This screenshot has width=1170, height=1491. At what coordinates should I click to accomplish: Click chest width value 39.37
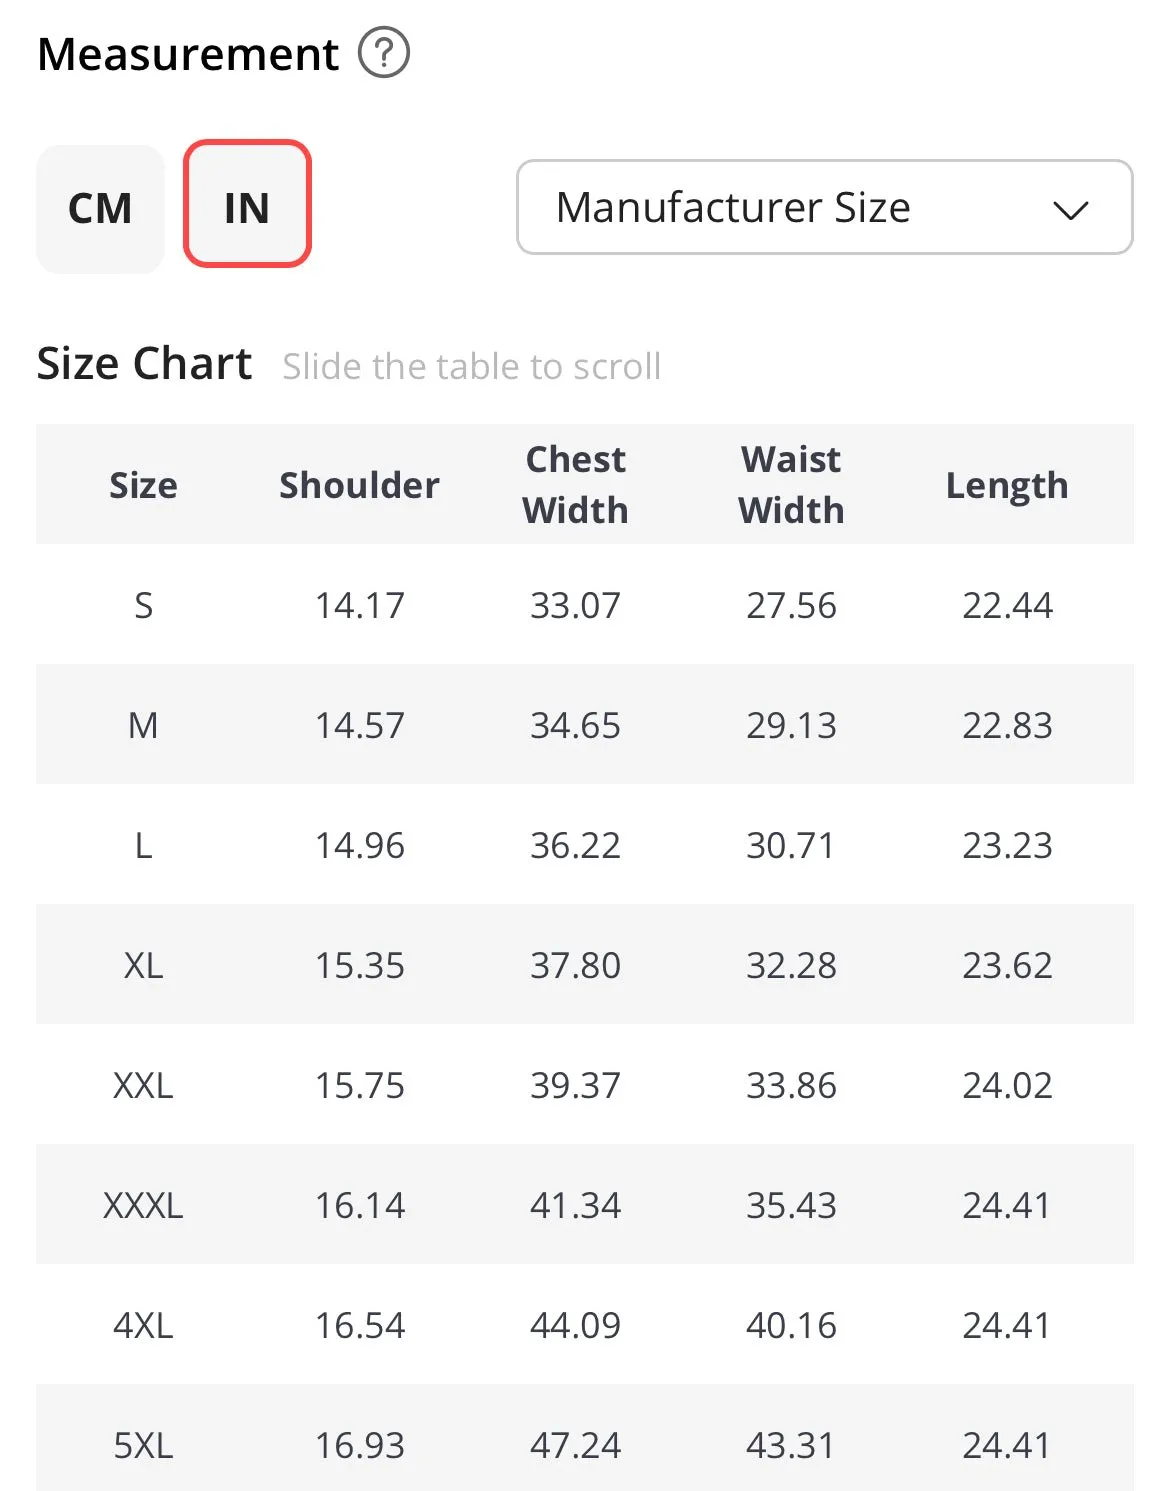click(575, 1085)
